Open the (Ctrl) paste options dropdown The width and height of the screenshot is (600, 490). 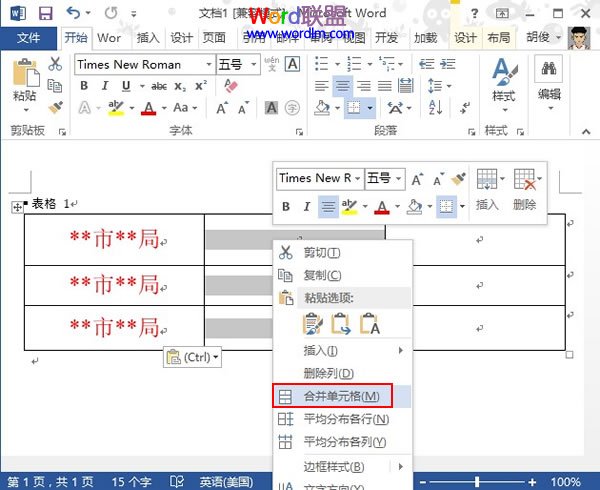pyautogui.click(x=192, y=357)
